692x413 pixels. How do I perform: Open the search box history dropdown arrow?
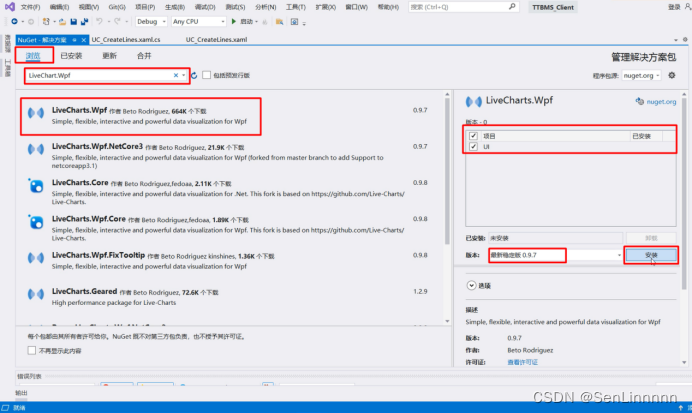184,75
